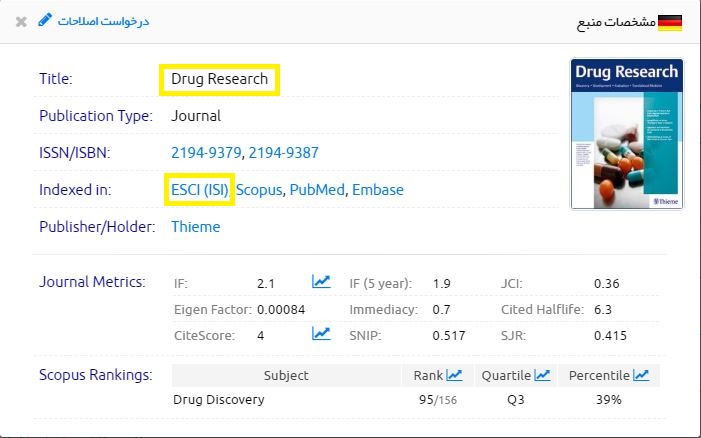Open the Embase index link
The image size is (701, 438).
(x=377, y=189)
